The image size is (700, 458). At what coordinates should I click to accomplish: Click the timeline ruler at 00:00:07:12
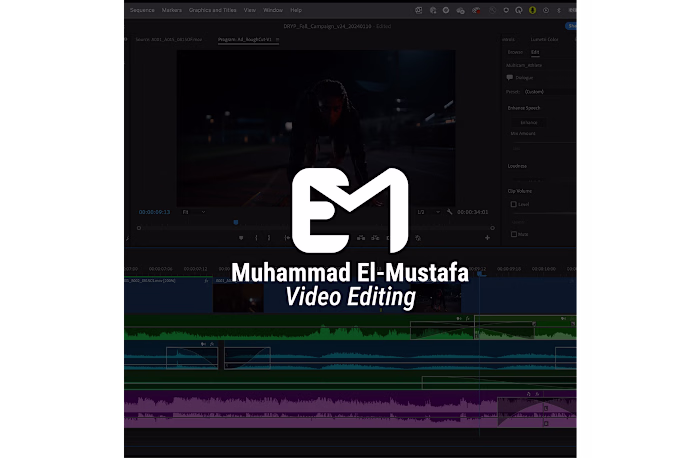pos(196,269)
